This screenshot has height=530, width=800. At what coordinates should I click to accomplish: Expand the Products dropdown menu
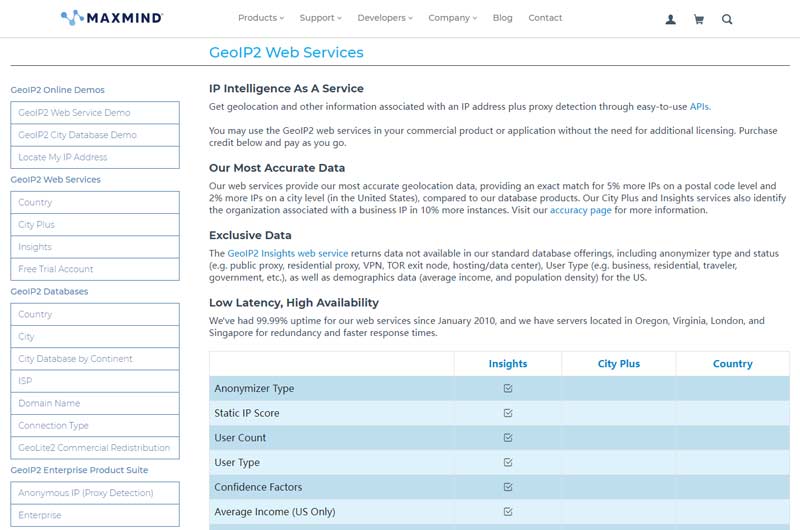[x=260, y=18]
